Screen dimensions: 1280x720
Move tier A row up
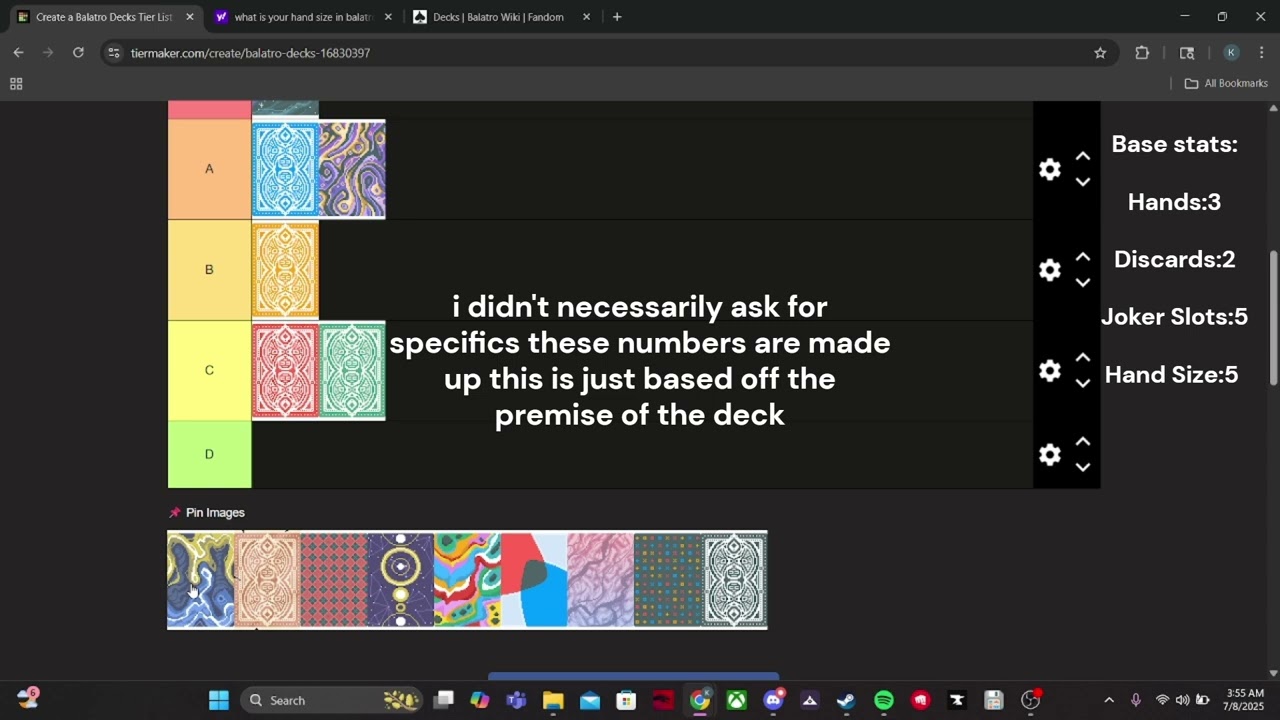1083,157
